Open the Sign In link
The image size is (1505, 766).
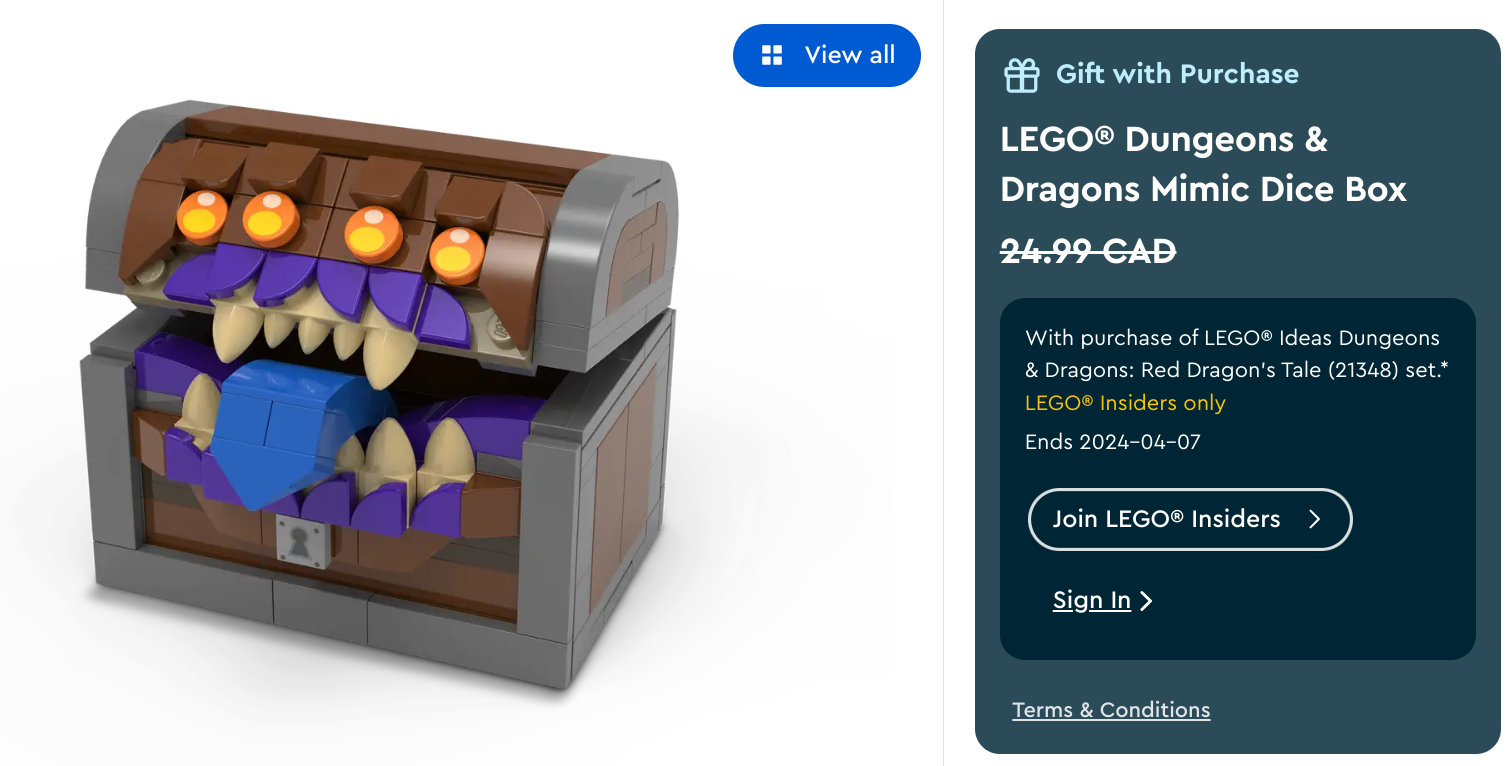click(1092, 600)
